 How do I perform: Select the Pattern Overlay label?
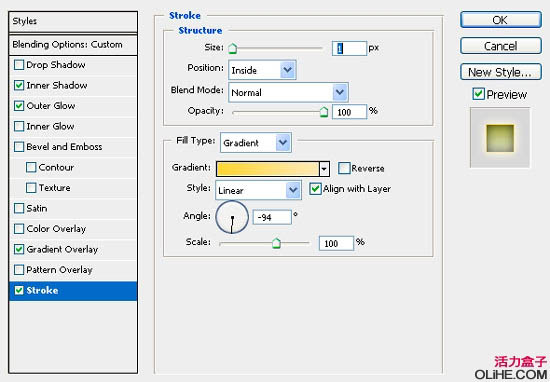point(59,270)
